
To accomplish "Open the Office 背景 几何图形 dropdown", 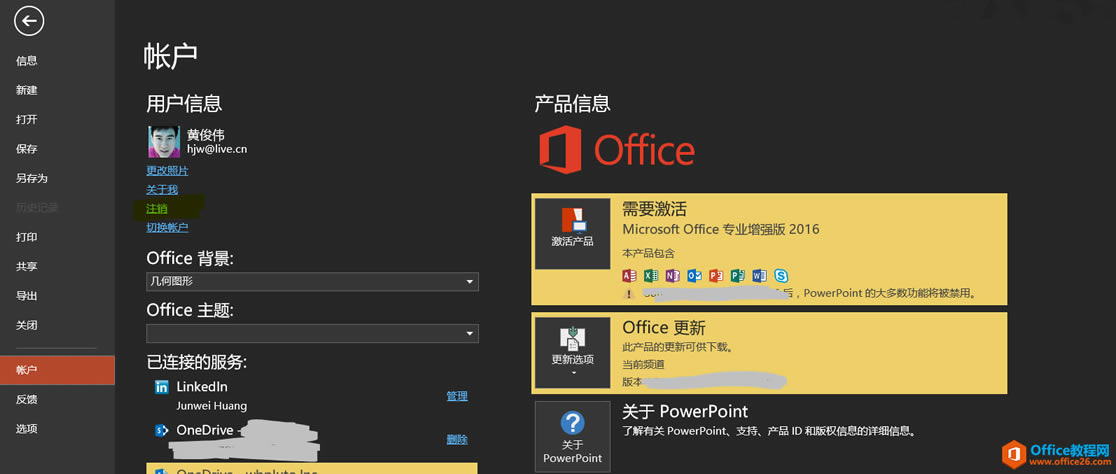I will click(312, 281).
